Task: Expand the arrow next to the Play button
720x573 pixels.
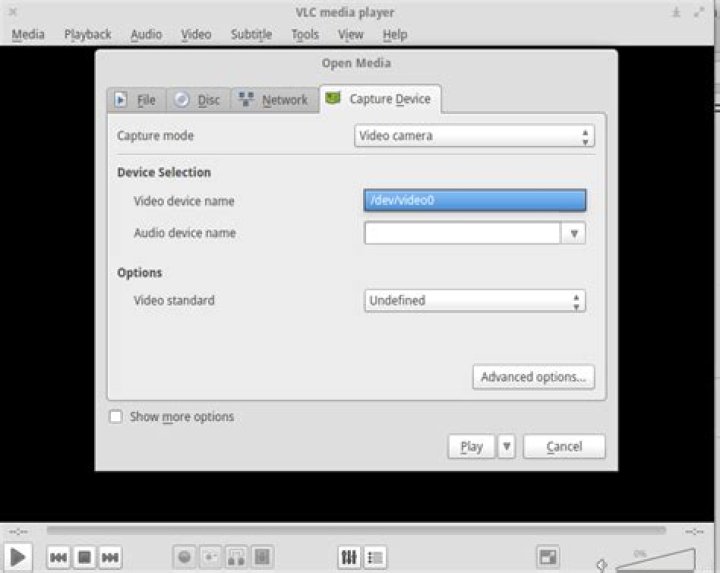Action: (x=506, y=447)
